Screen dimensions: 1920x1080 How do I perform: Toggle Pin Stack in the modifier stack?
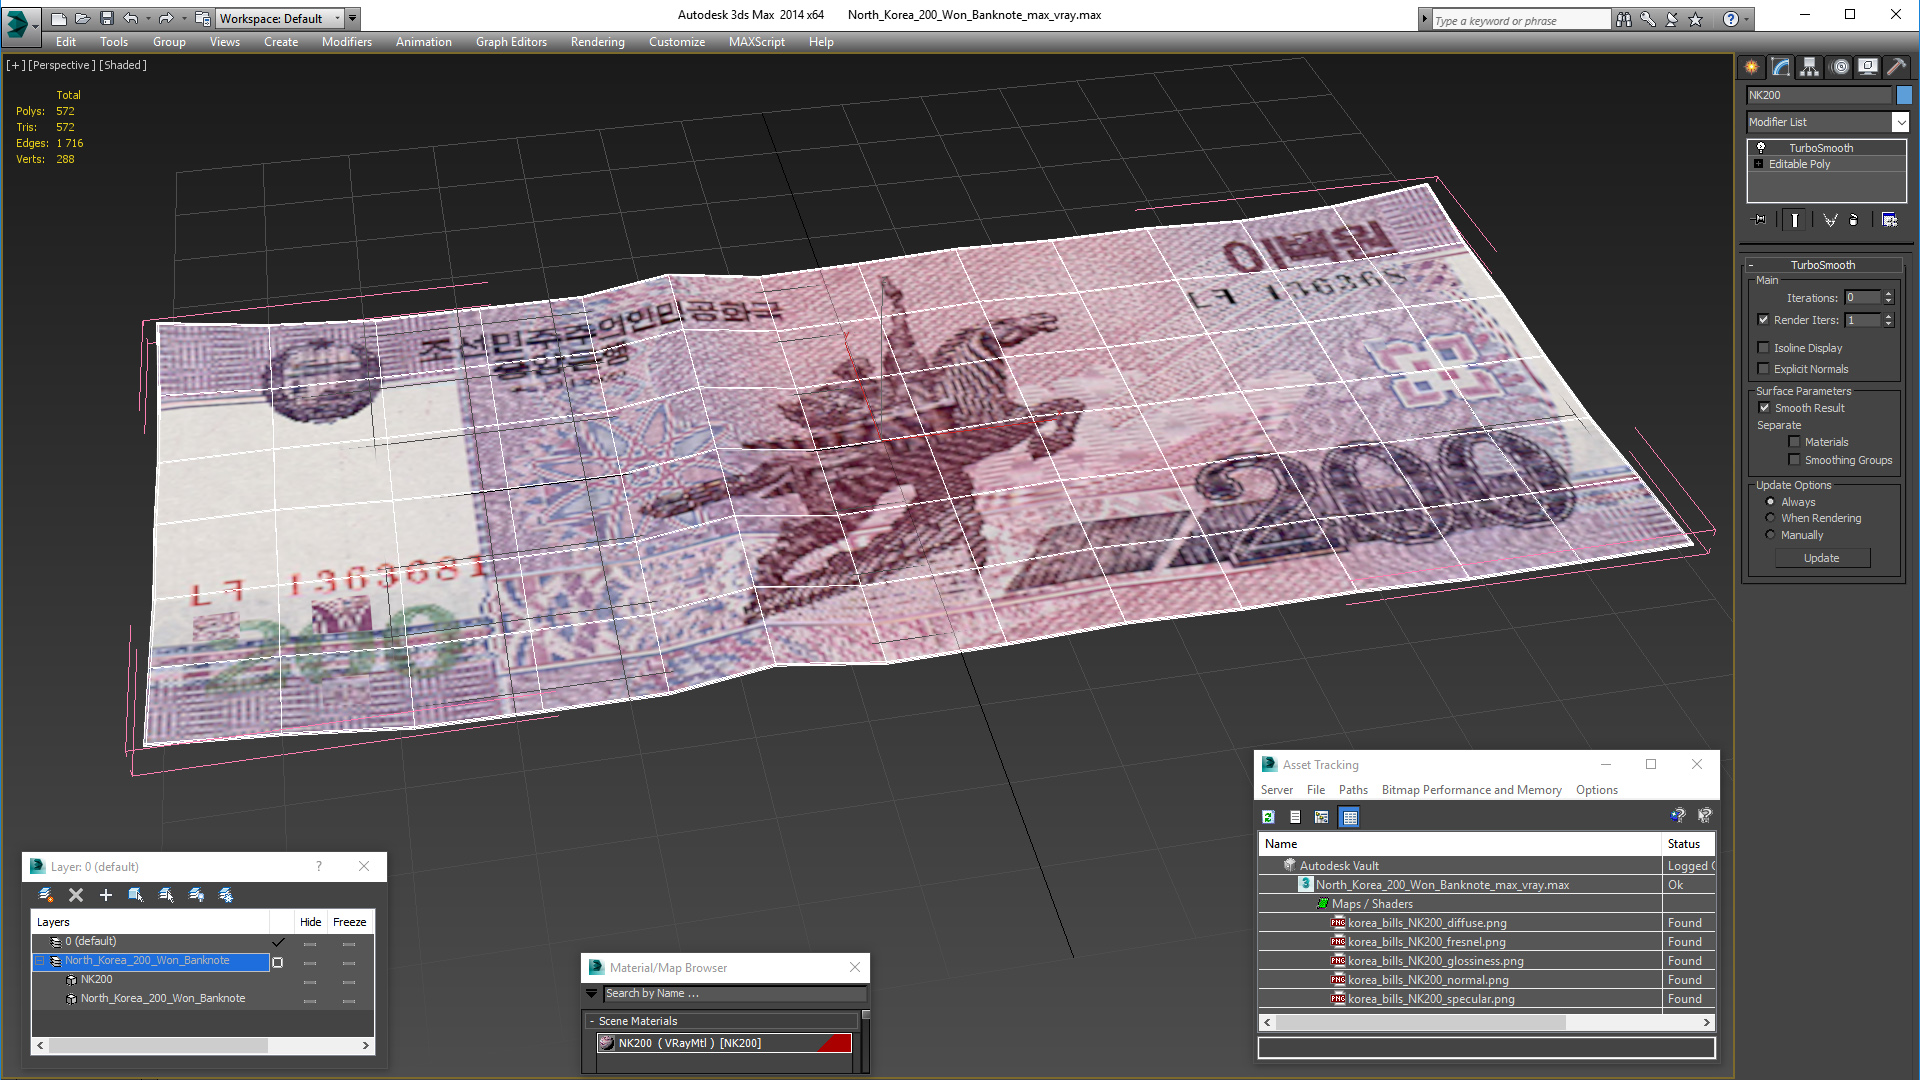tap(1760, 220)
